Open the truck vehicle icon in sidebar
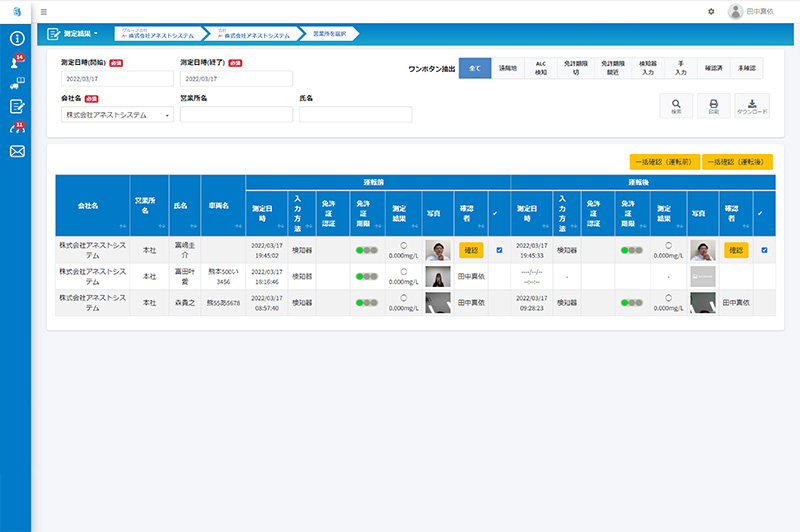 (x=16, y=84)
